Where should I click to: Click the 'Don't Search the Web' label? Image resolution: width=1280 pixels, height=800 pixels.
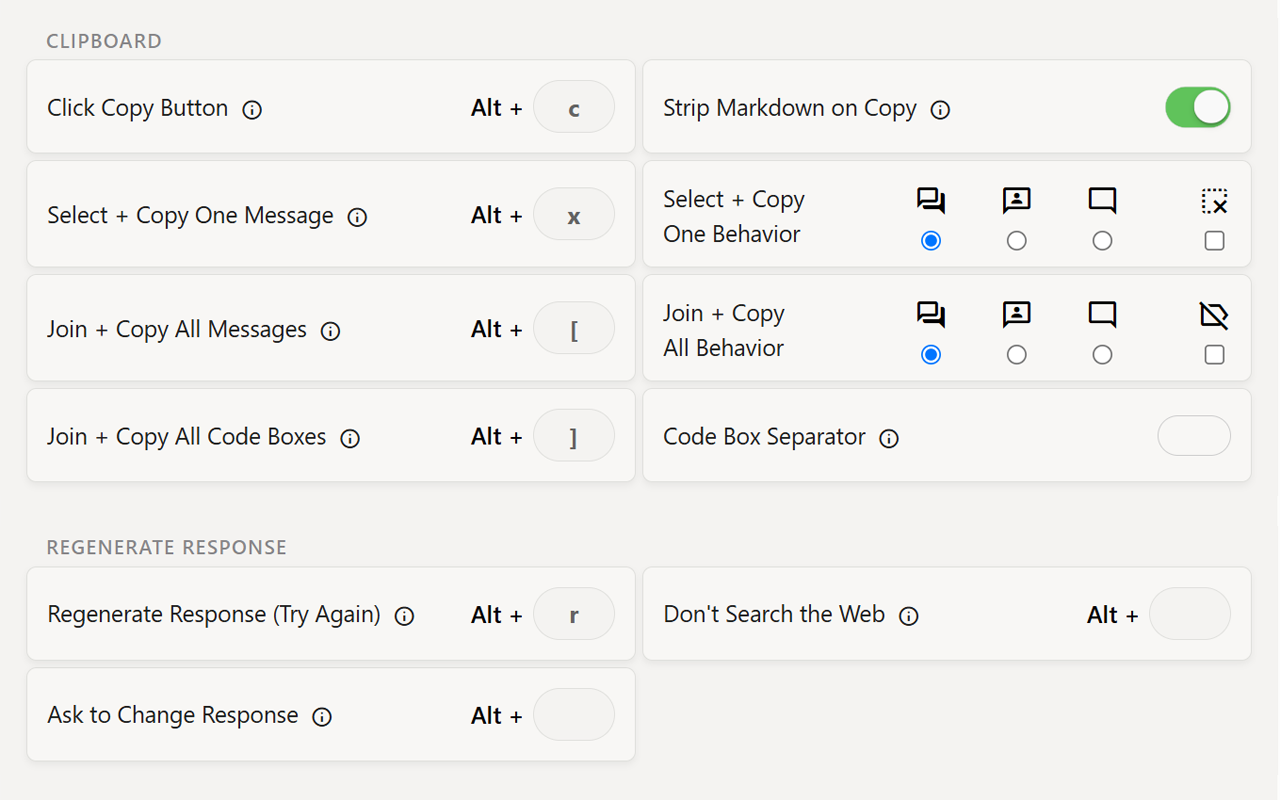(774, 614)
